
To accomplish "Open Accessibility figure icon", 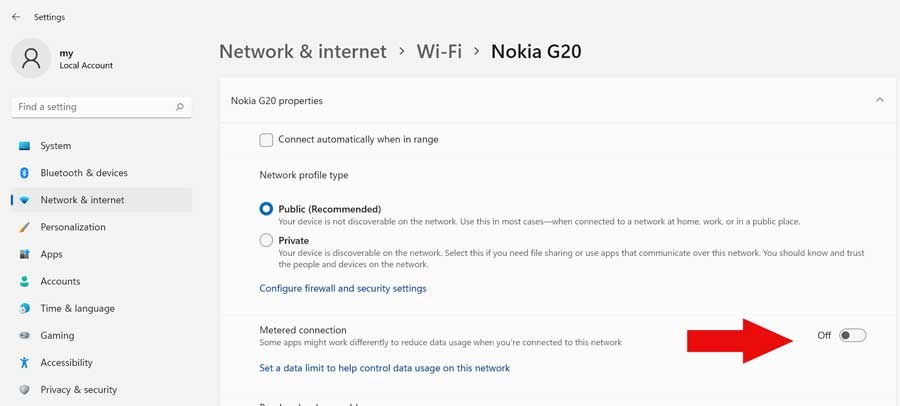I will click(24, 362).
